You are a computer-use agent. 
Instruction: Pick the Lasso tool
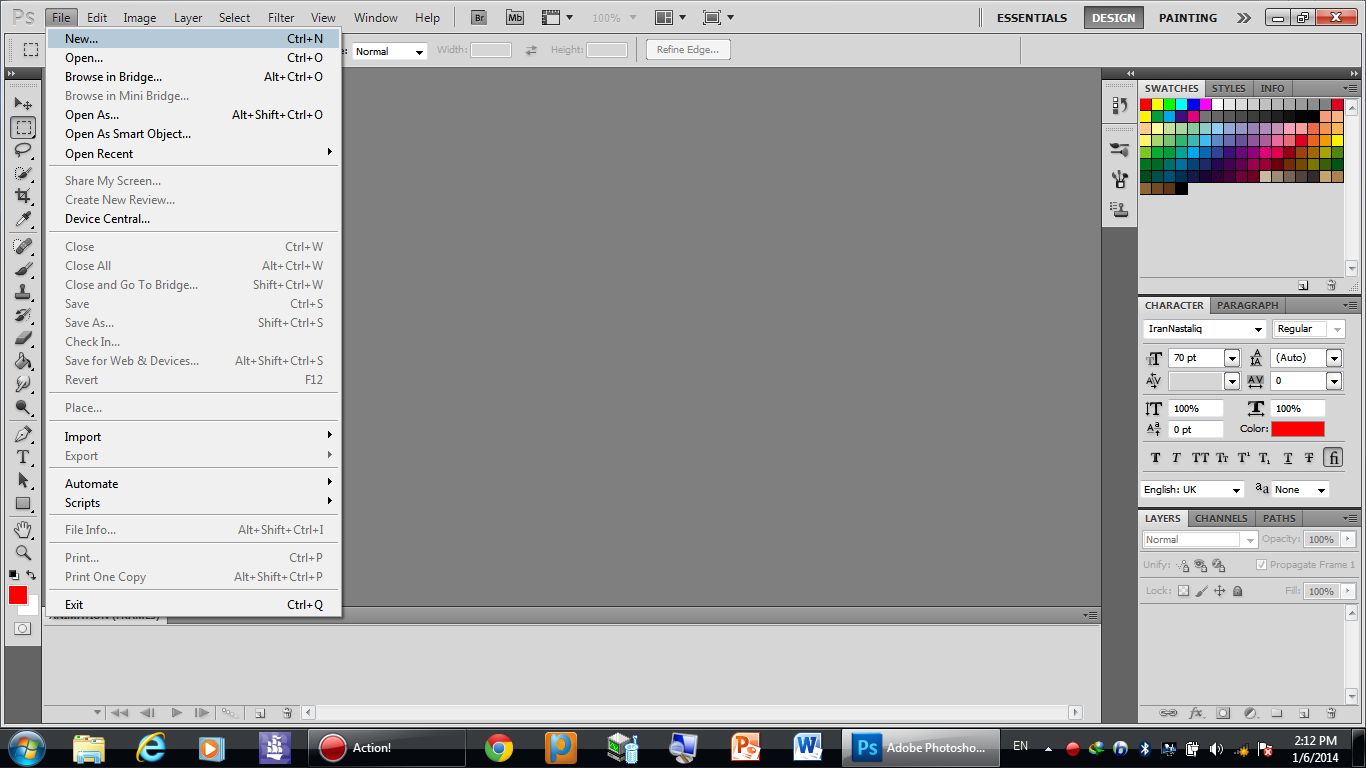pos(23,150)
